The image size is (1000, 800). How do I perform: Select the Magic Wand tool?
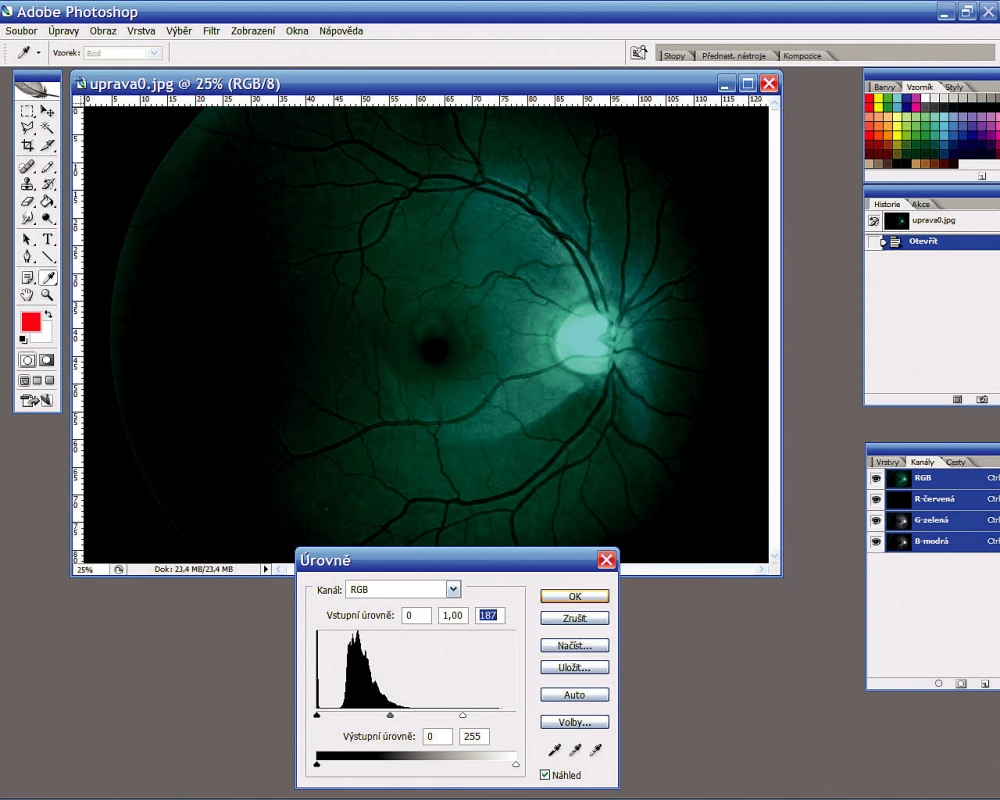point(47,128)
